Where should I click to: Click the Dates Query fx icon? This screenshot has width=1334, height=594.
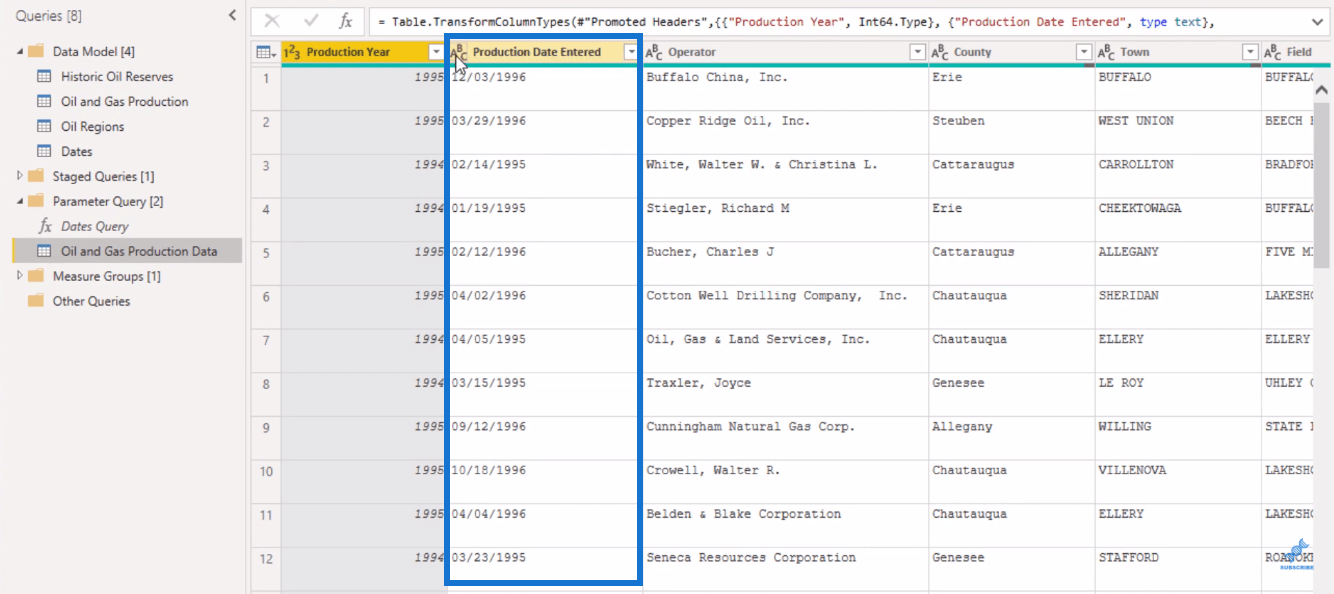tap(44, 226)
